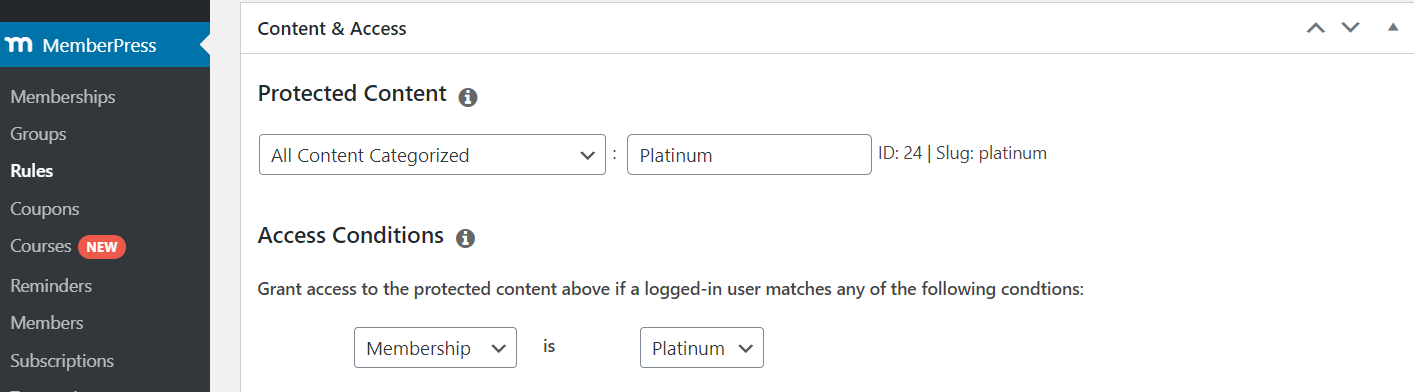Image resolution: width=1414 pixels, height=392 pixels.
Task: Click info icon beside Access Conditions
Action: [x=465, y=239]
